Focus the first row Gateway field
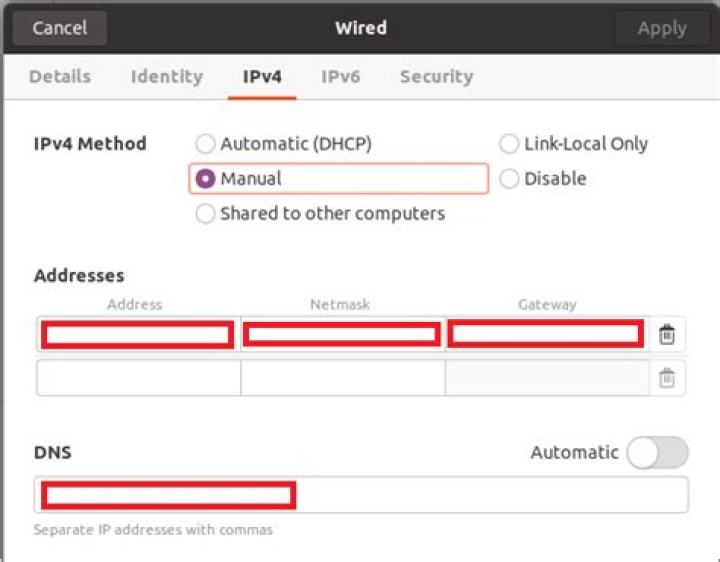The image size is (720, 562). (547, 334)
